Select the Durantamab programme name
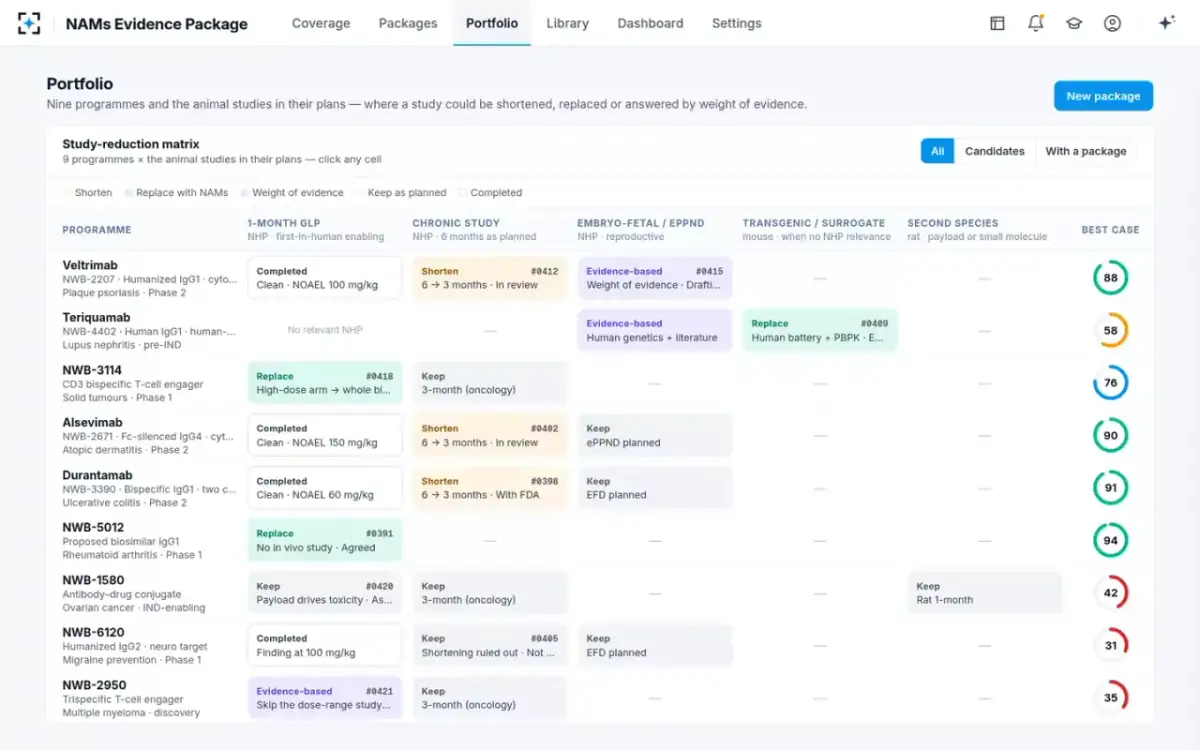1200x750 pixels. pyautogui.click(x=97, y=475)
